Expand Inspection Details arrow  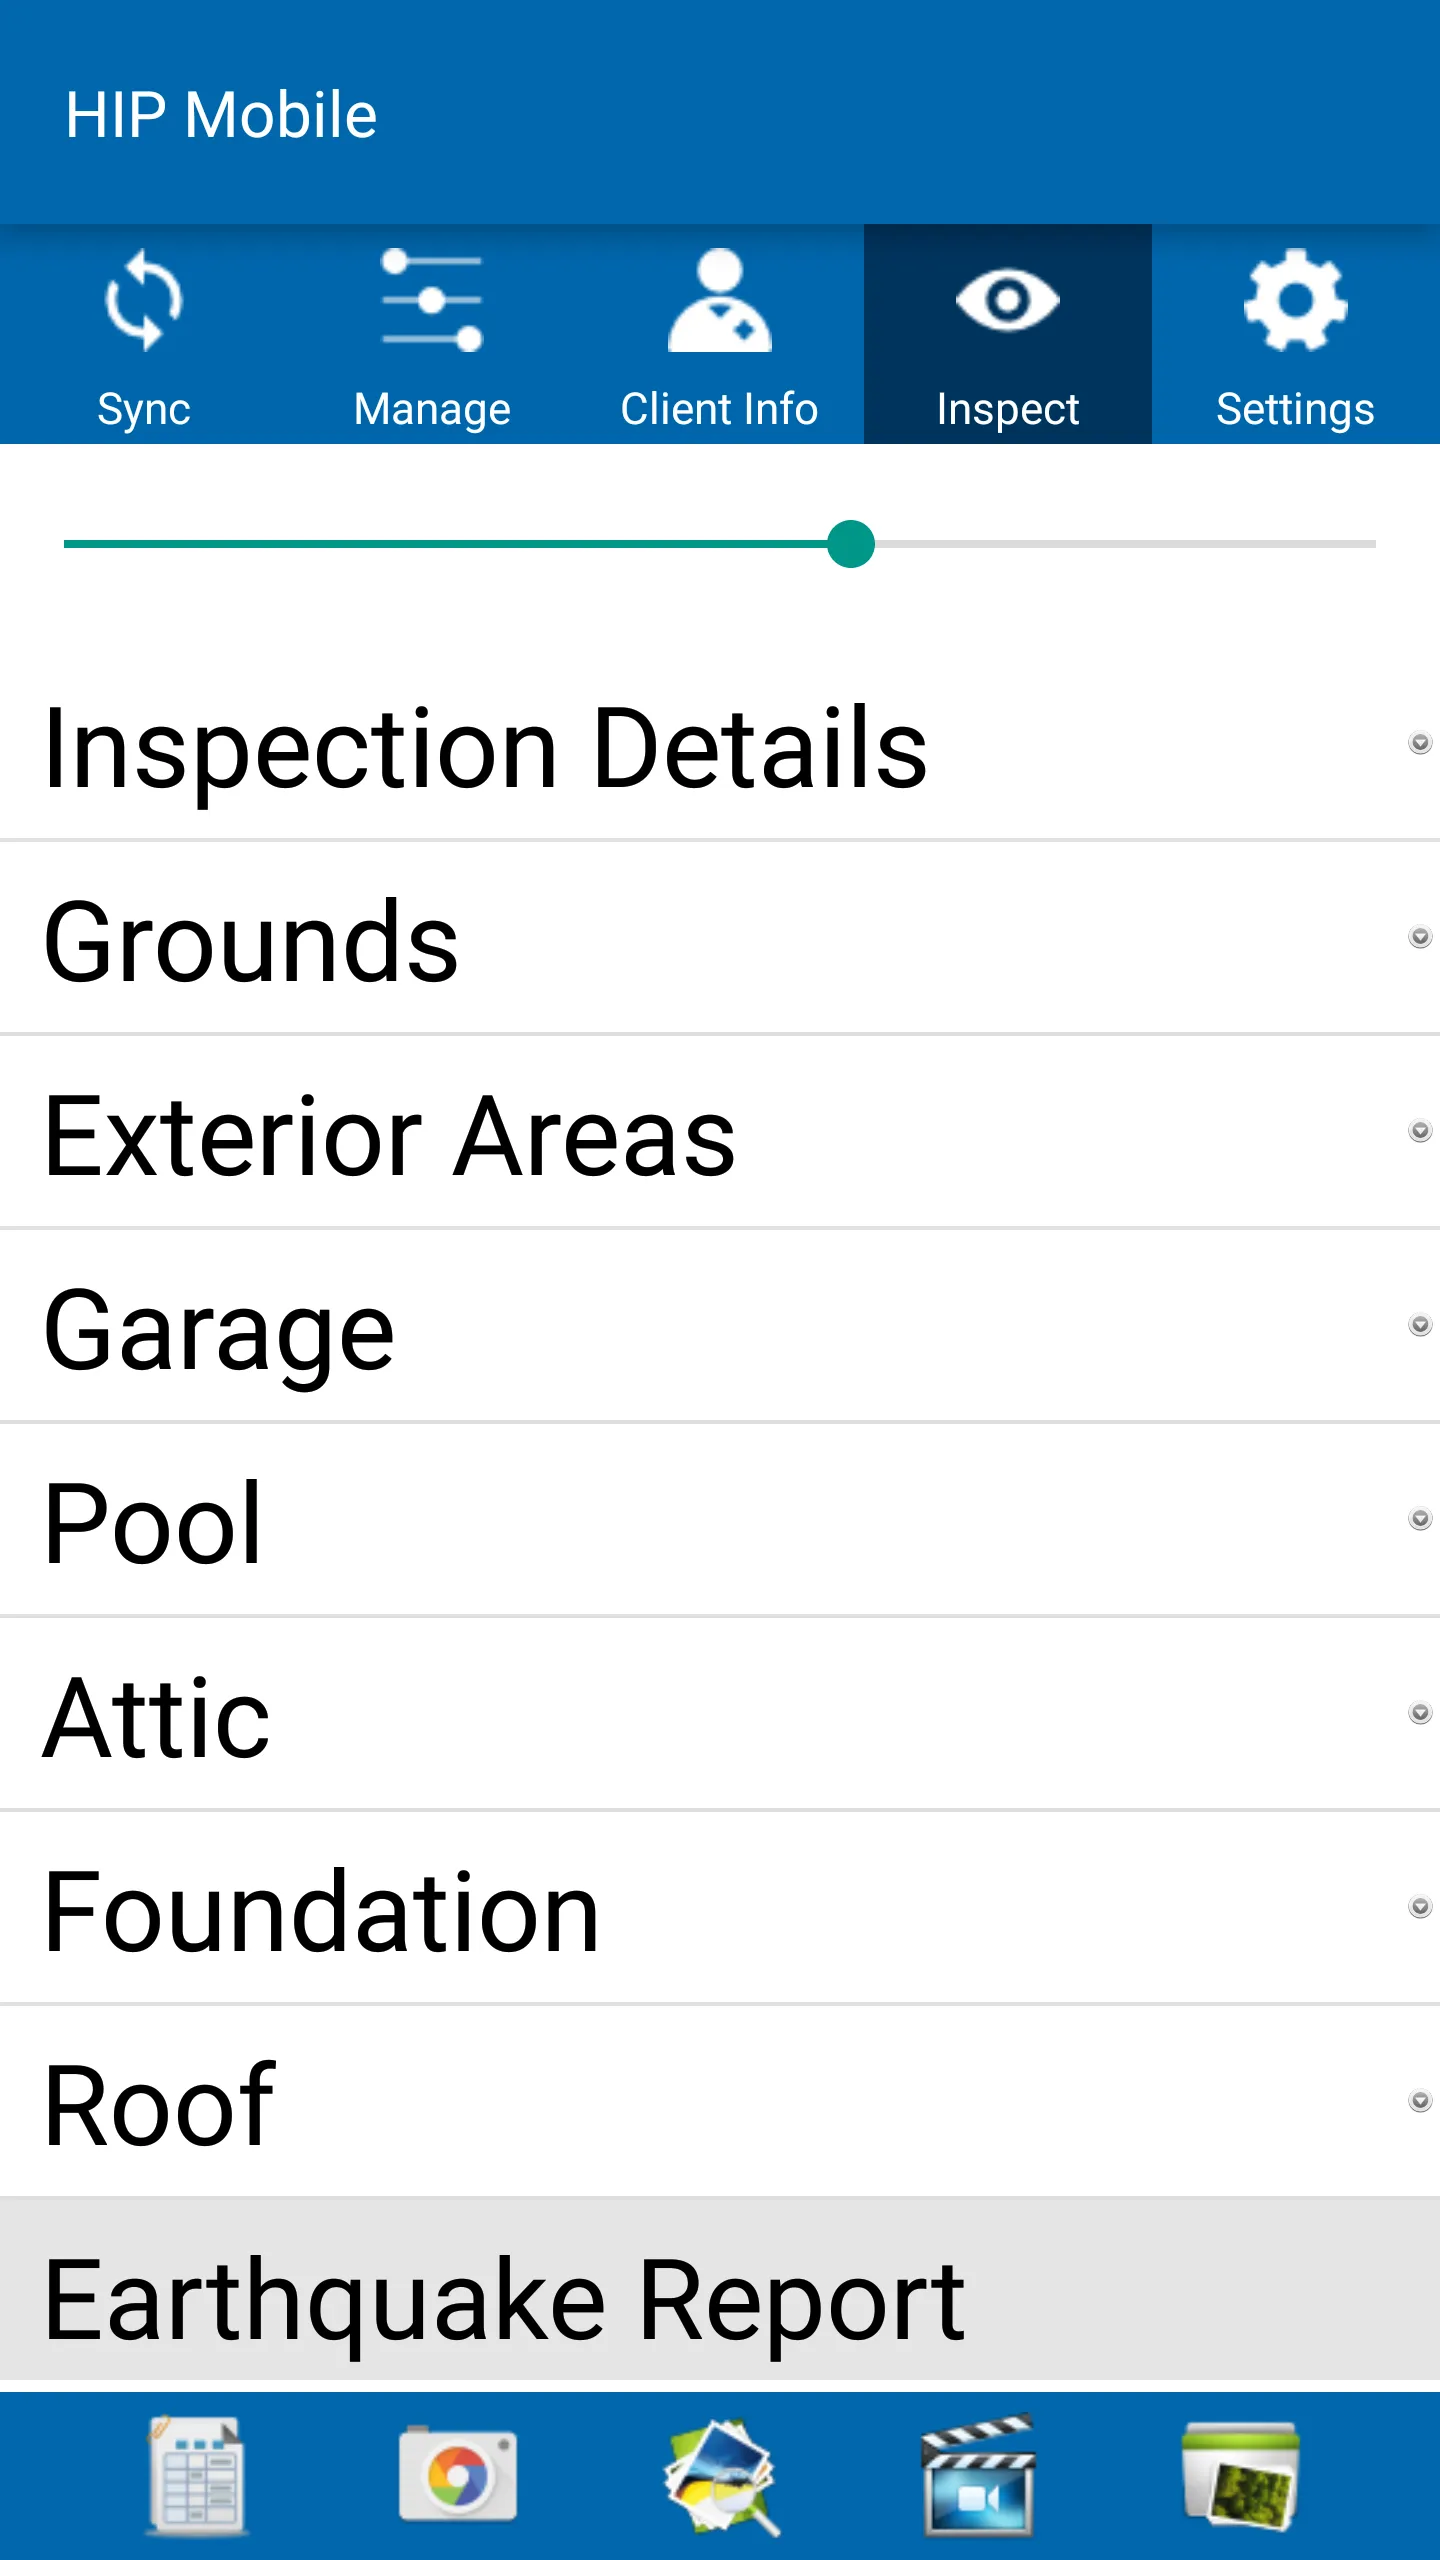click(x=1420, y=743)
